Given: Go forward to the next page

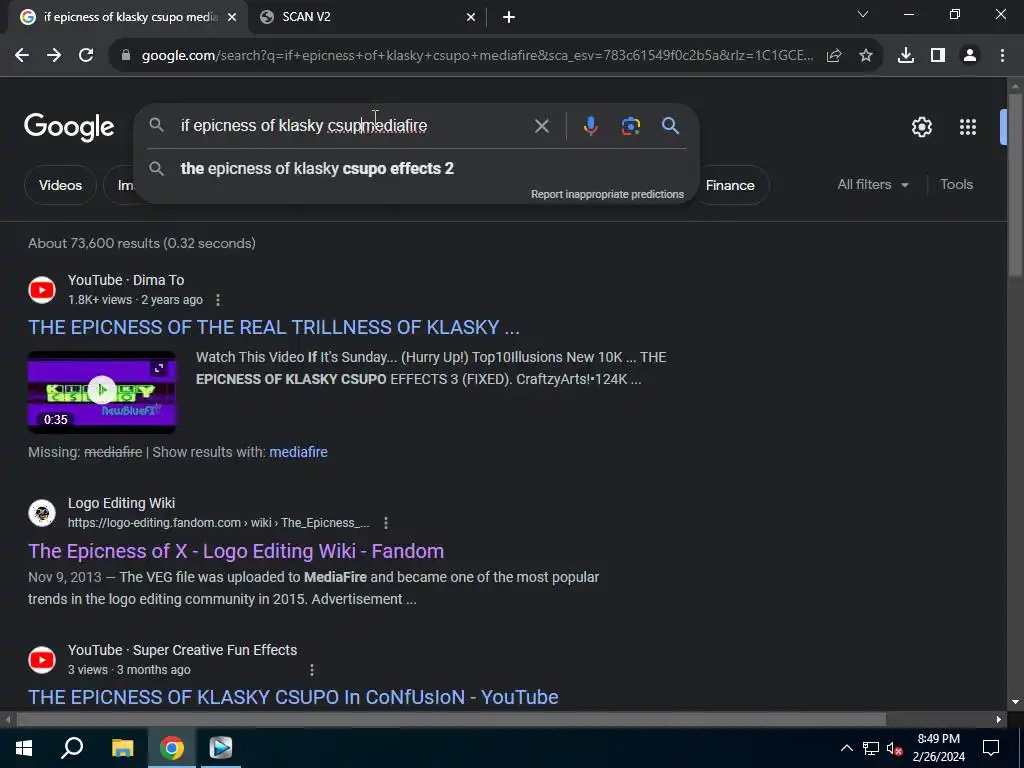Looking at the screenshot, I should (x=54, y=56).
